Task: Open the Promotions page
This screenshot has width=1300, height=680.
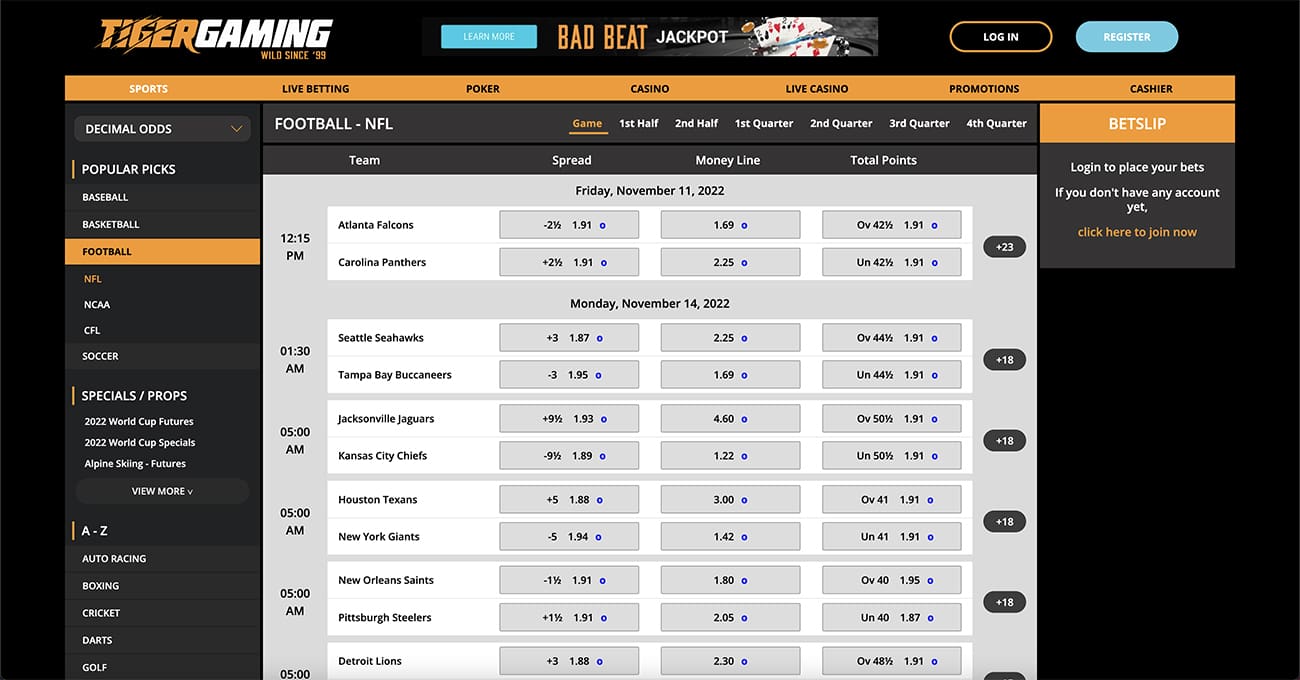Action: (x=984, y=89)
